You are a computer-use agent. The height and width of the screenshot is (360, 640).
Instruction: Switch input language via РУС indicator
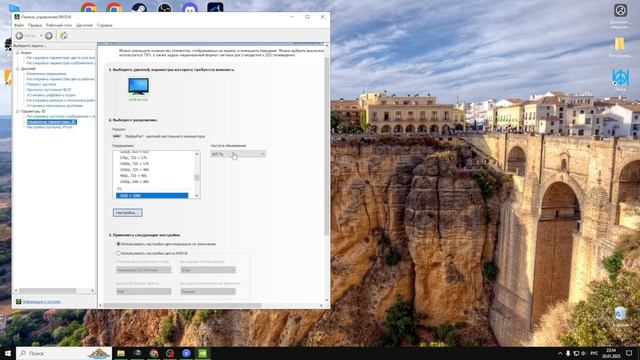(594, 353)
